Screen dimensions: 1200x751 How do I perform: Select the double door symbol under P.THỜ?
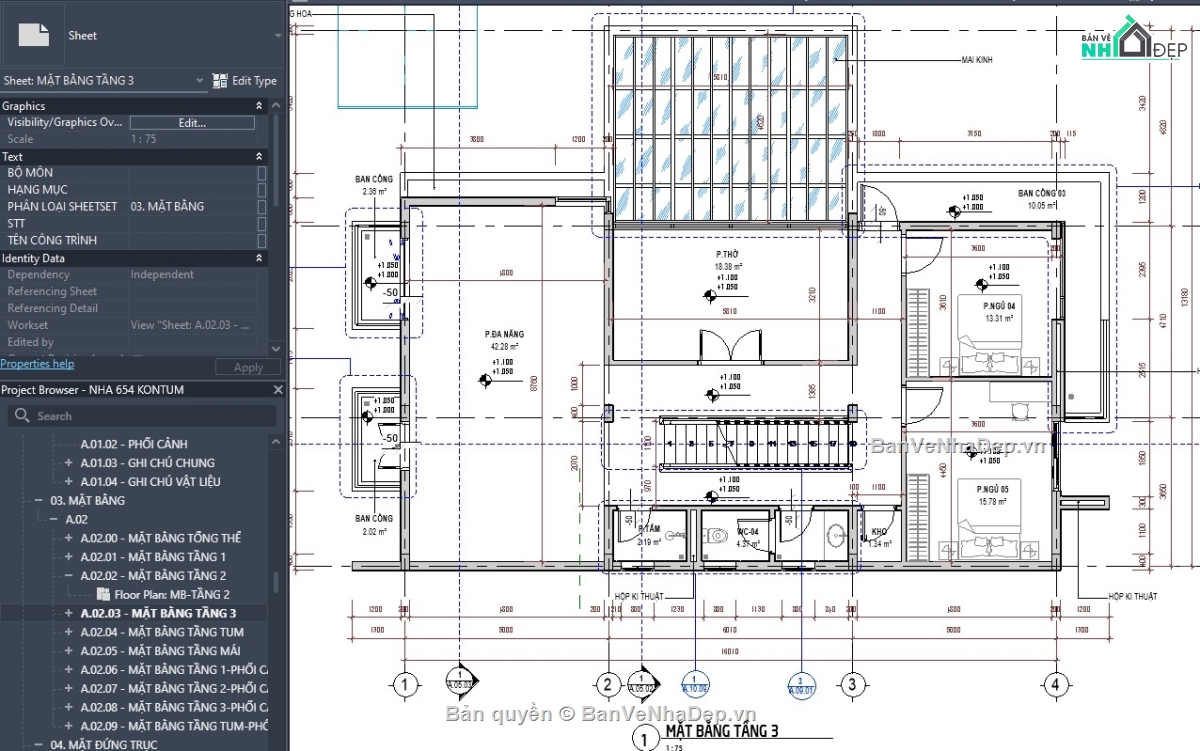[730, 346]
